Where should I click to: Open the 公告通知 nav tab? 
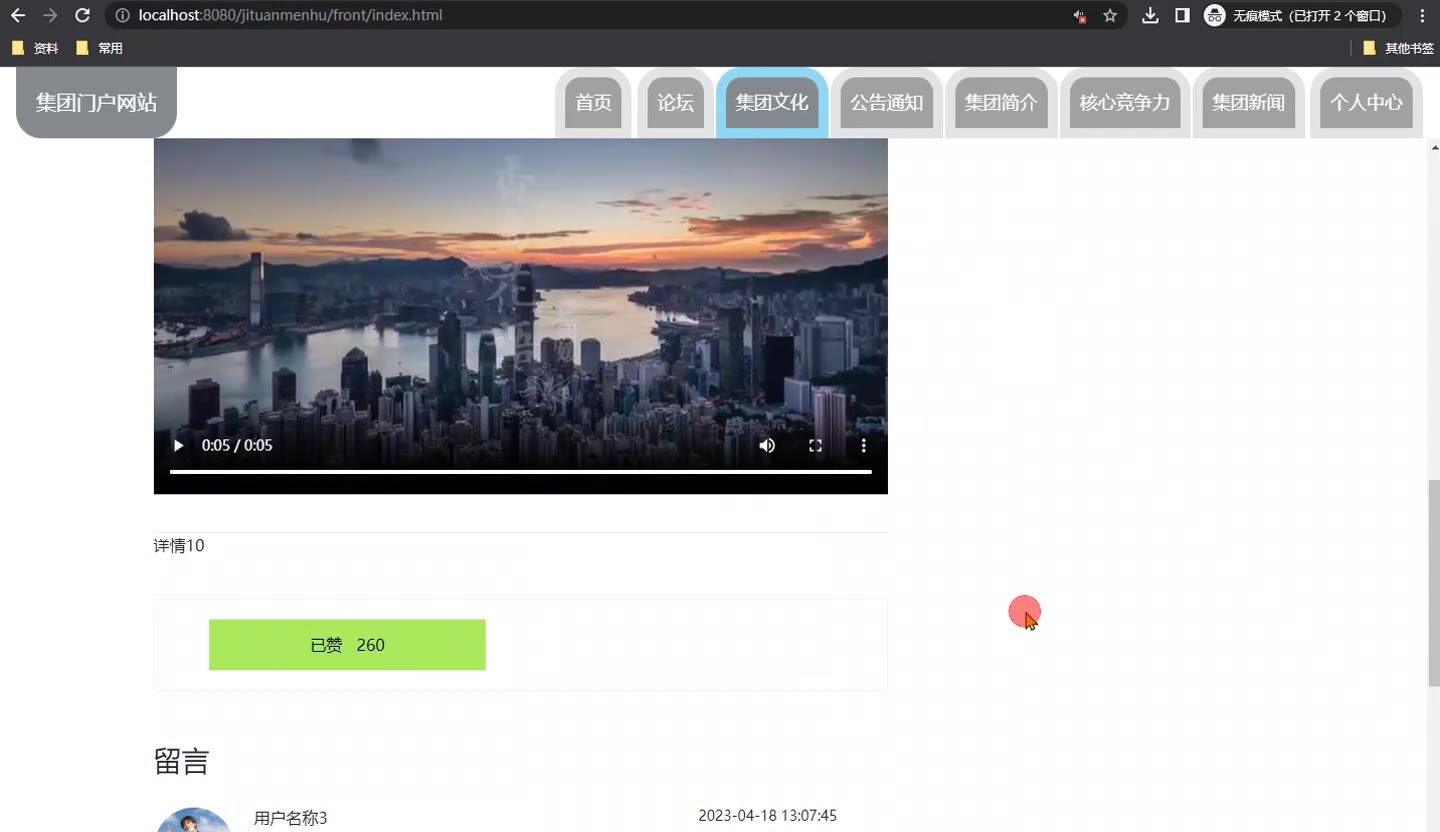pos(887,102)
